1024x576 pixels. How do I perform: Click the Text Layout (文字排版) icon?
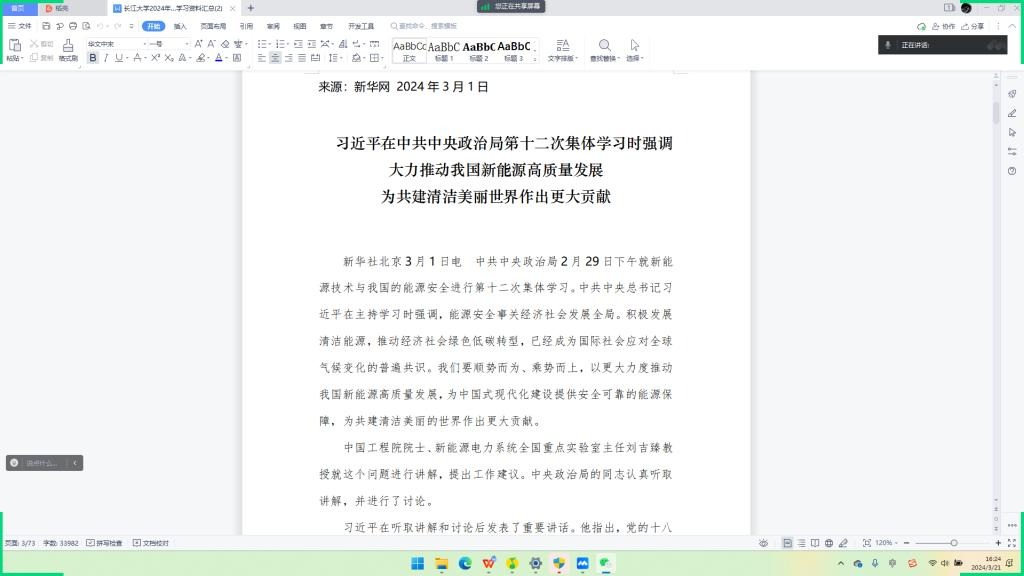point(562,46)
